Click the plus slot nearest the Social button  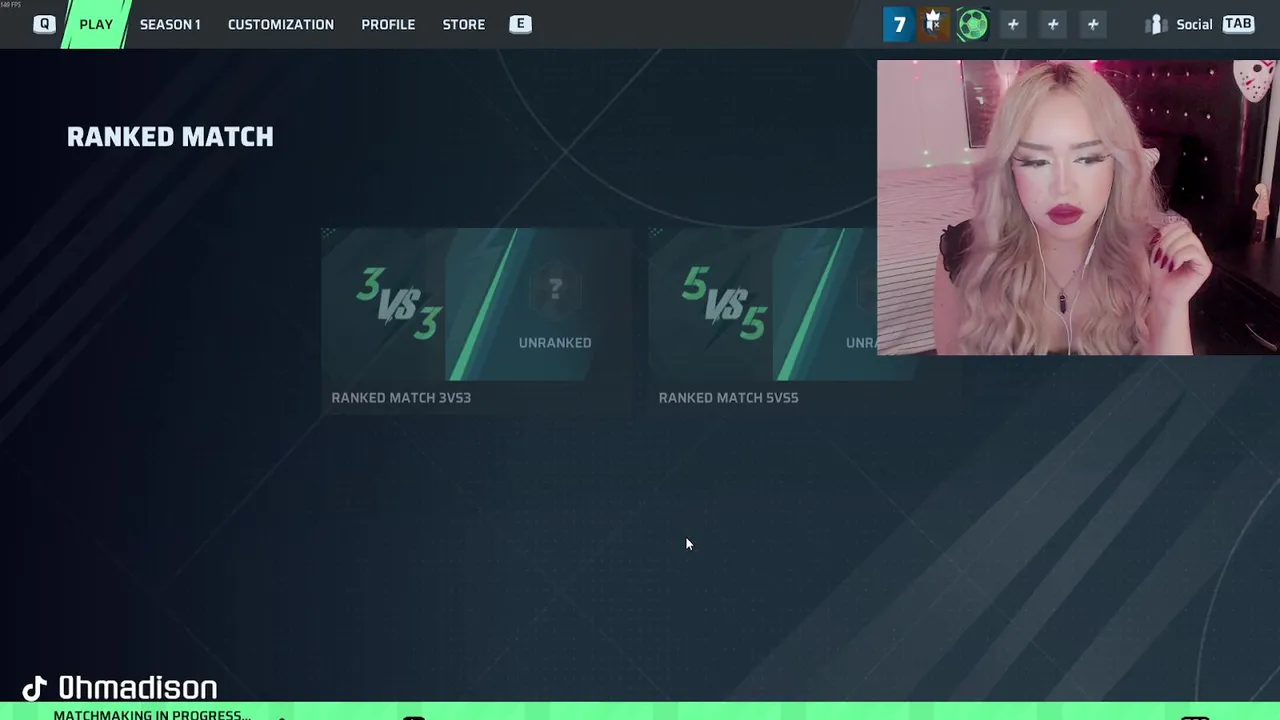(1093, 24)
